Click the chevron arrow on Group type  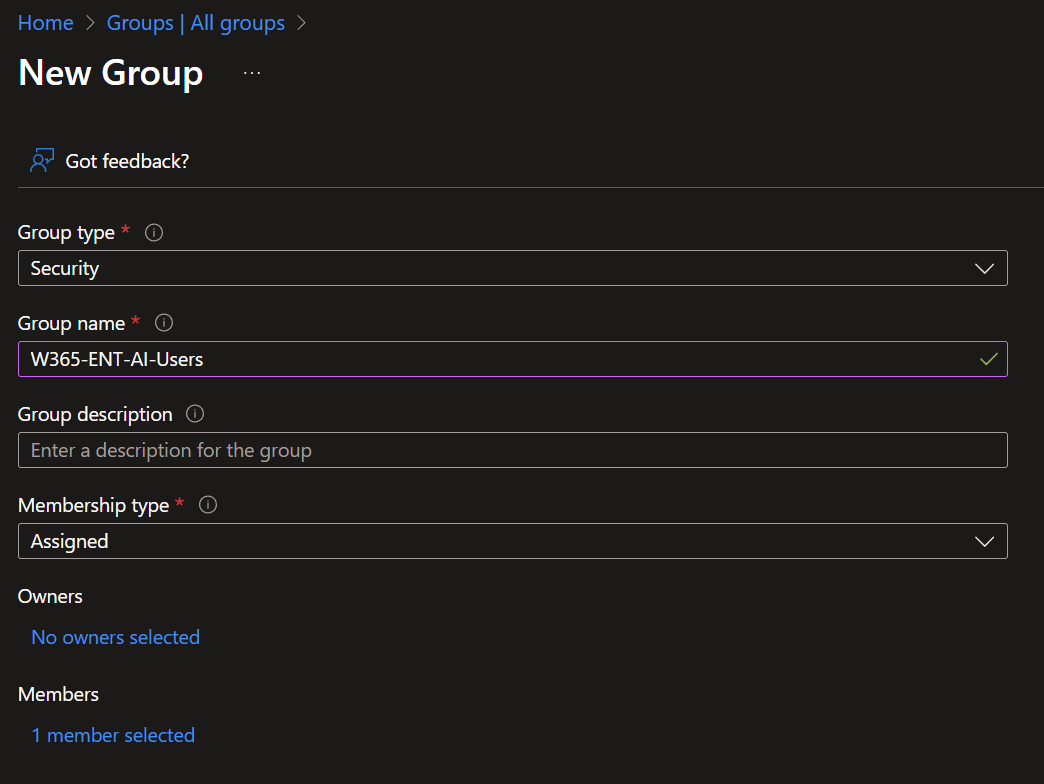[x=984, y=268]
